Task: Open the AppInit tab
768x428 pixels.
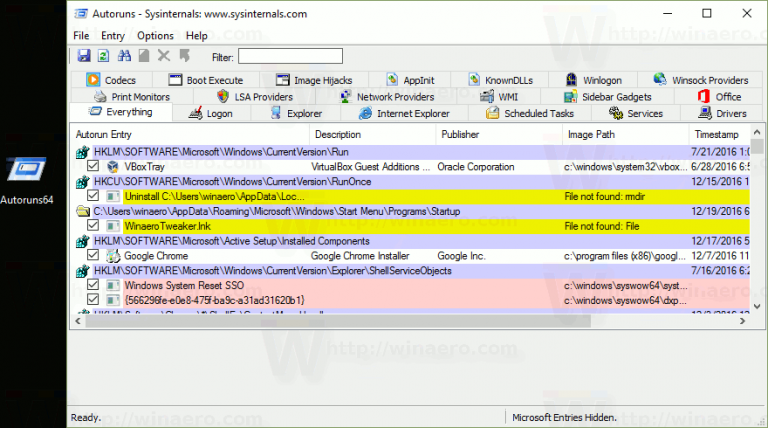Action: [410, 80]
